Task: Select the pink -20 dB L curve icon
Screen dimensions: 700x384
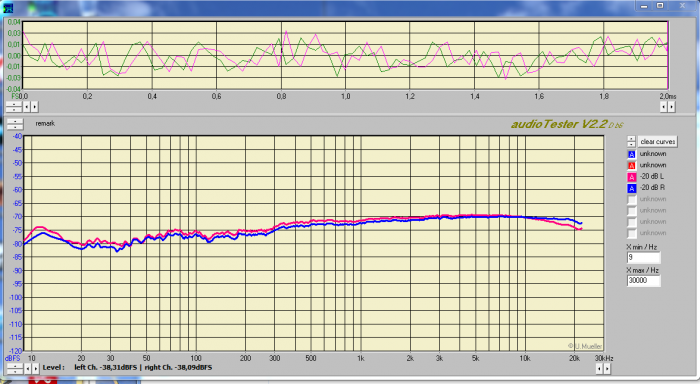Action: point(631,177)
